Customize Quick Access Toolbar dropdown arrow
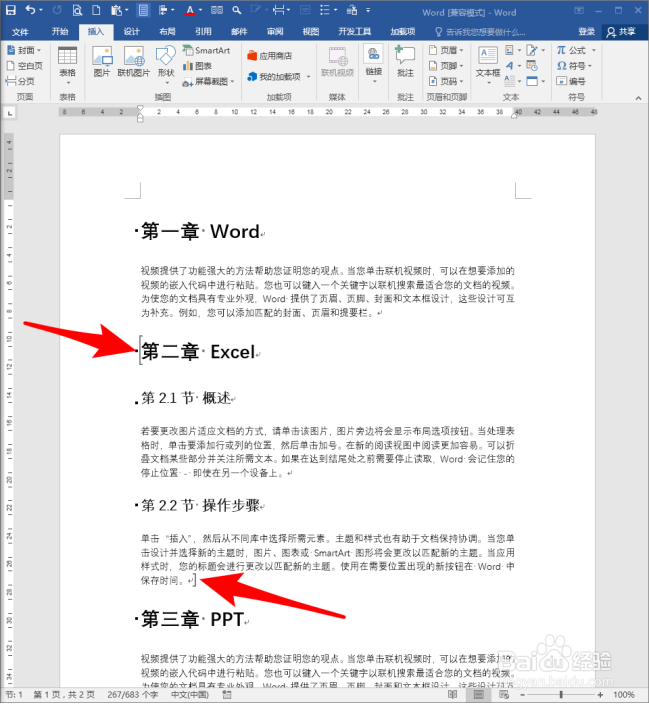 tap(368, 10)
